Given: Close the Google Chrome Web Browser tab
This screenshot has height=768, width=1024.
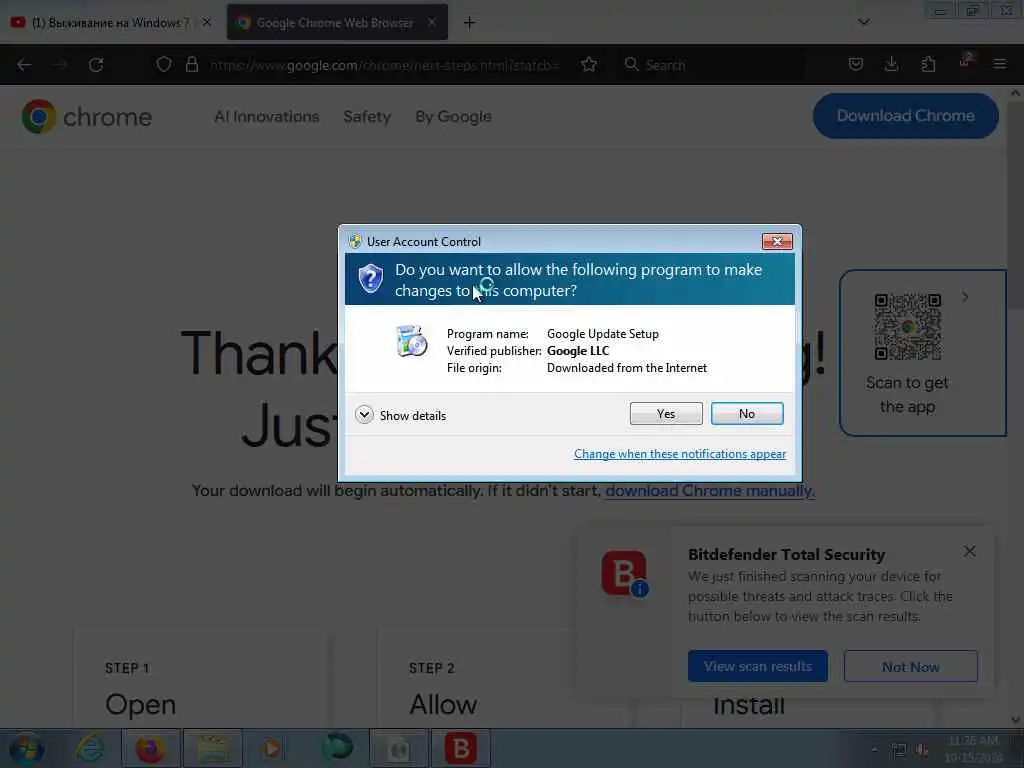Looking at the screenshot, I should pyautogui.click(x=432, y=22).
